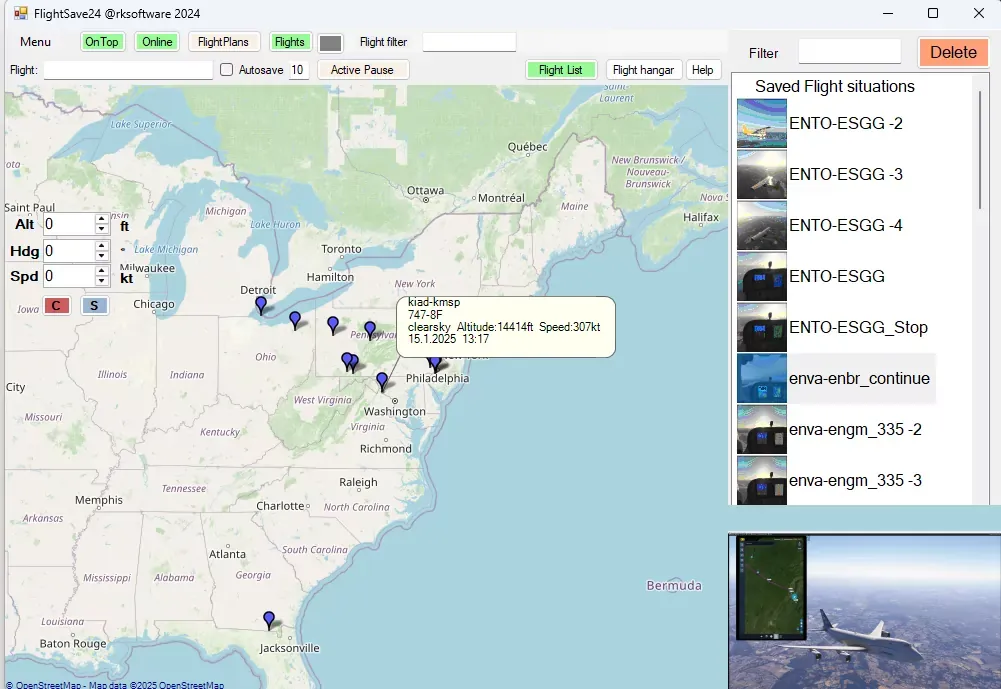
Task: Select the flight pin near Jacksonville
Action: point(268,620)
